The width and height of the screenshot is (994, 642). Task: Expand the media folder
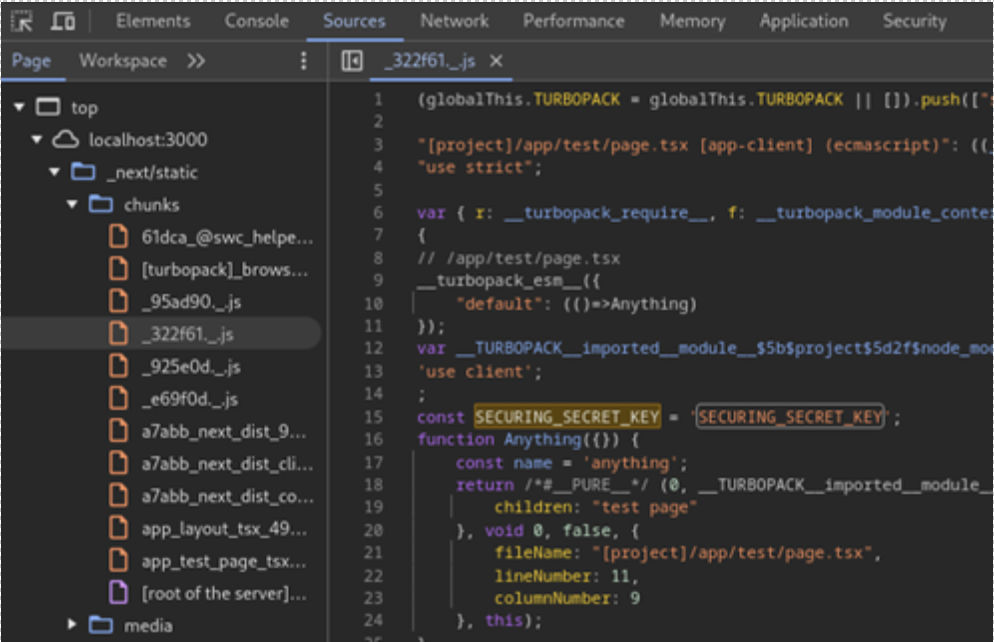pos(72,625)
